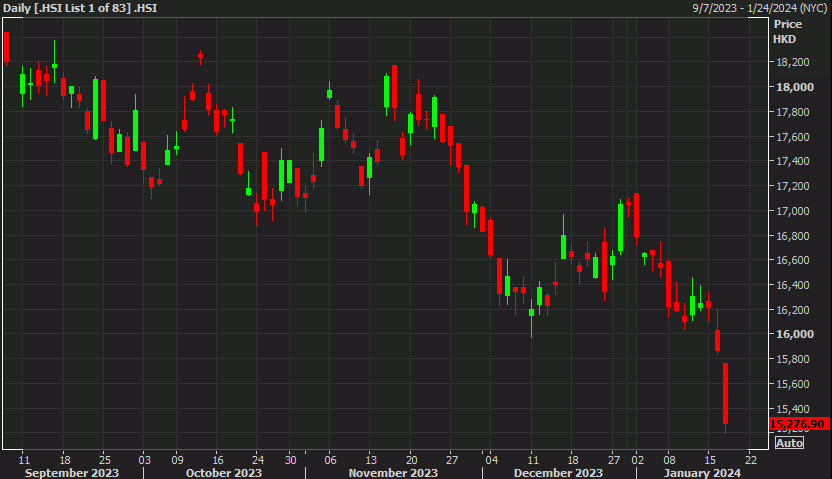Click the 17,600 price axis label
This screenshot has width=832, height=479.
[792, 137]
